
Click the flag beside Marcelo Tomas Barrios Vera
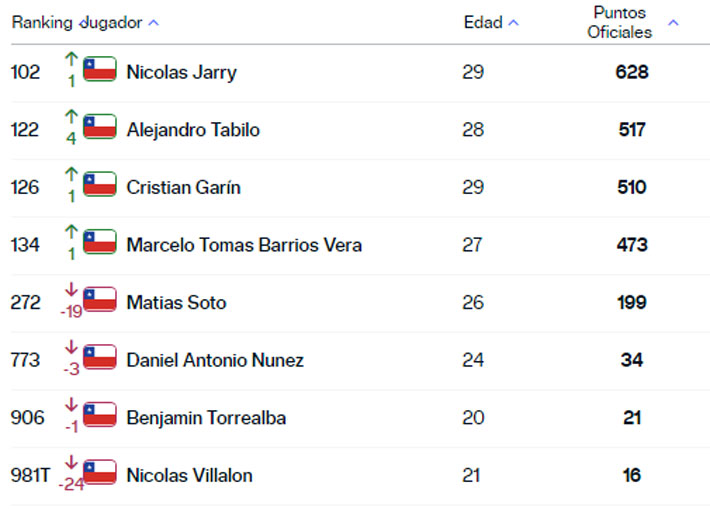100,243
